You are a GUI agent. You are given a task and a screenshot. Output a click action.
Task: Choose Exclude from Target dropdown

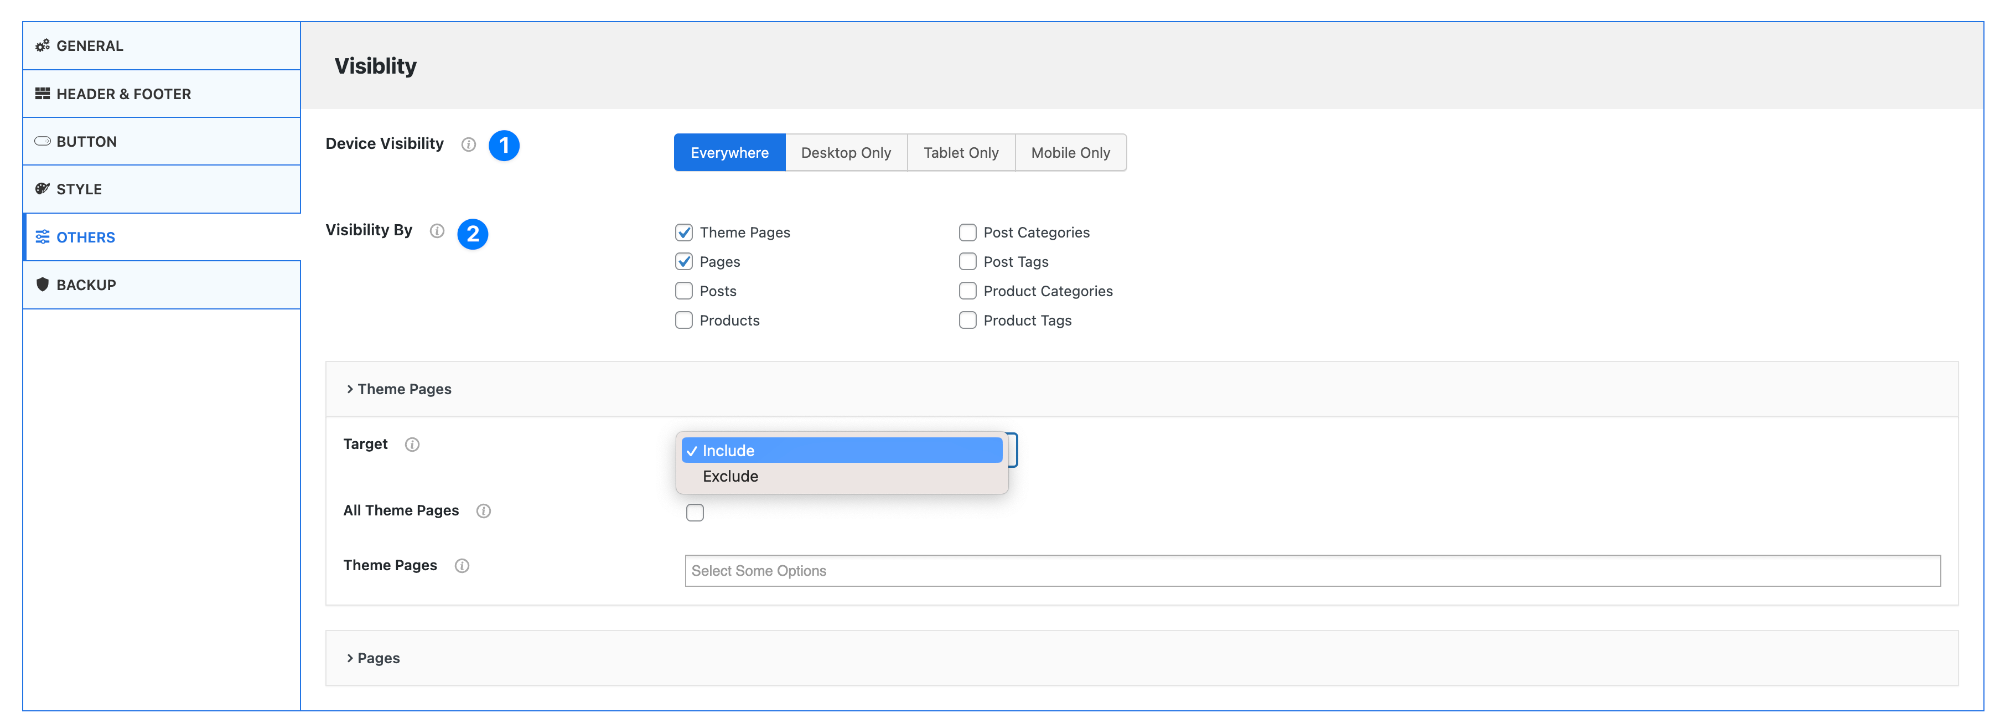731,477
